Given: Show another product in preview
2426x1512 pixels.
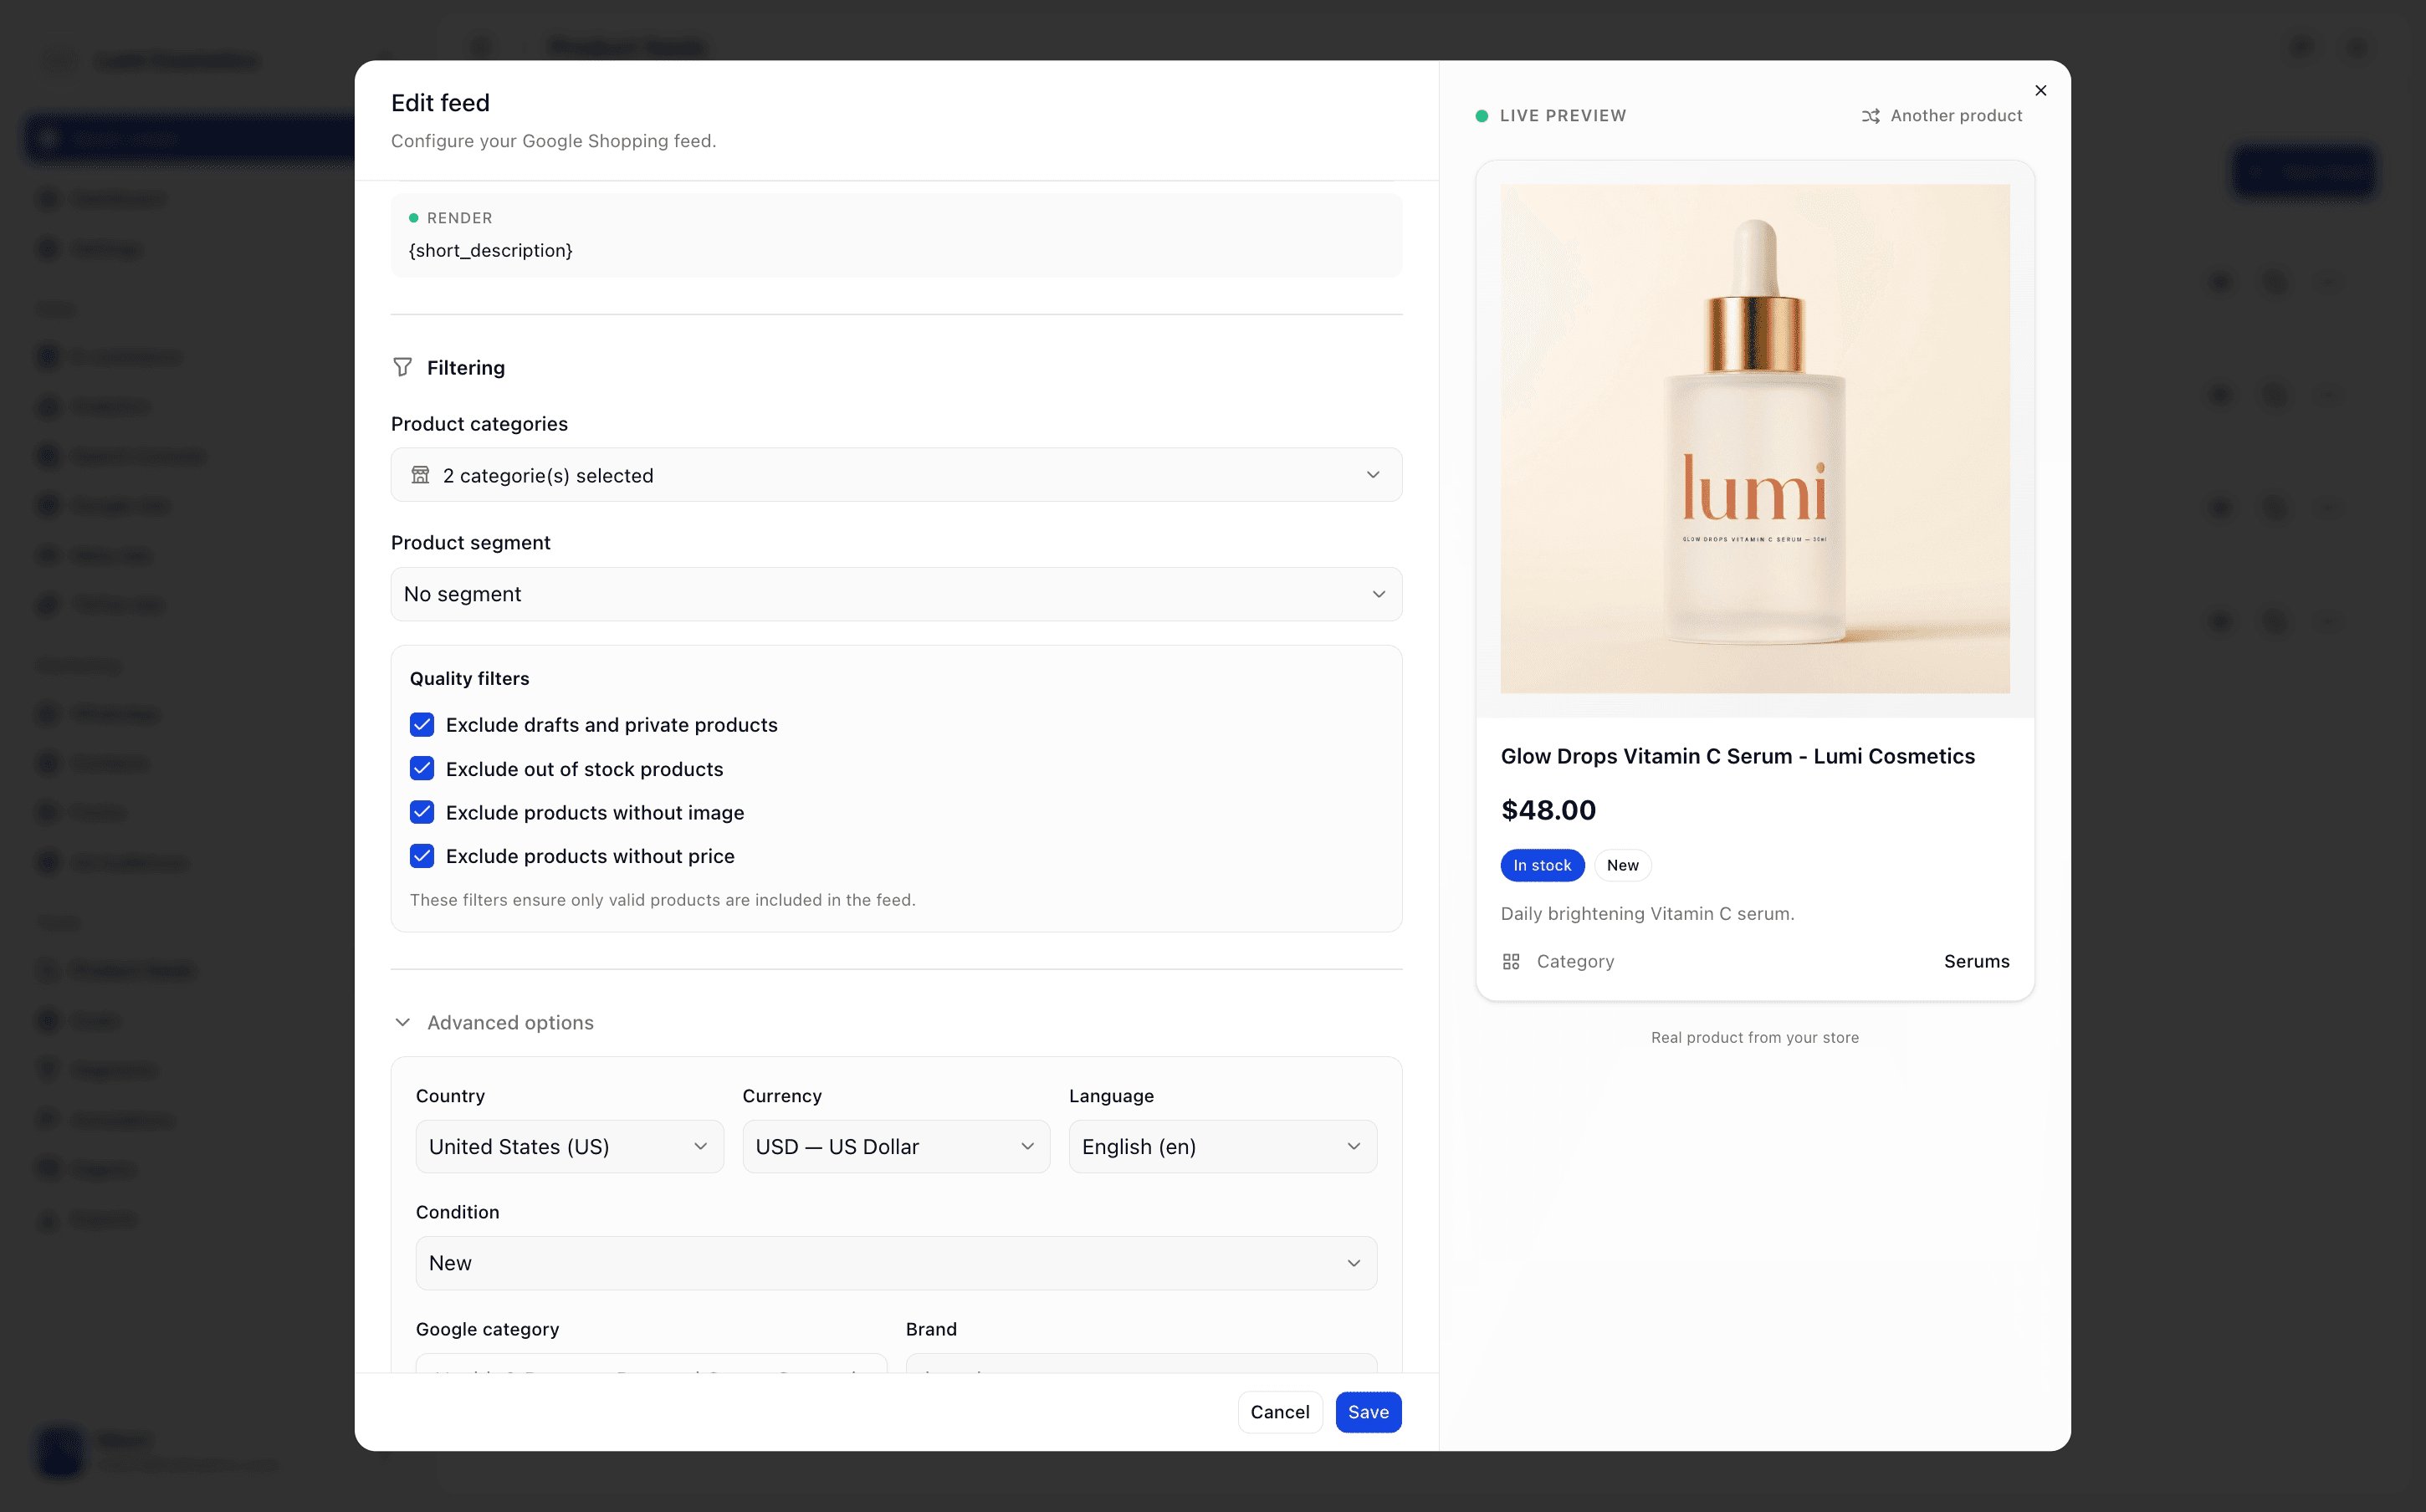Looking at the screenshot, I should 1941,116.
